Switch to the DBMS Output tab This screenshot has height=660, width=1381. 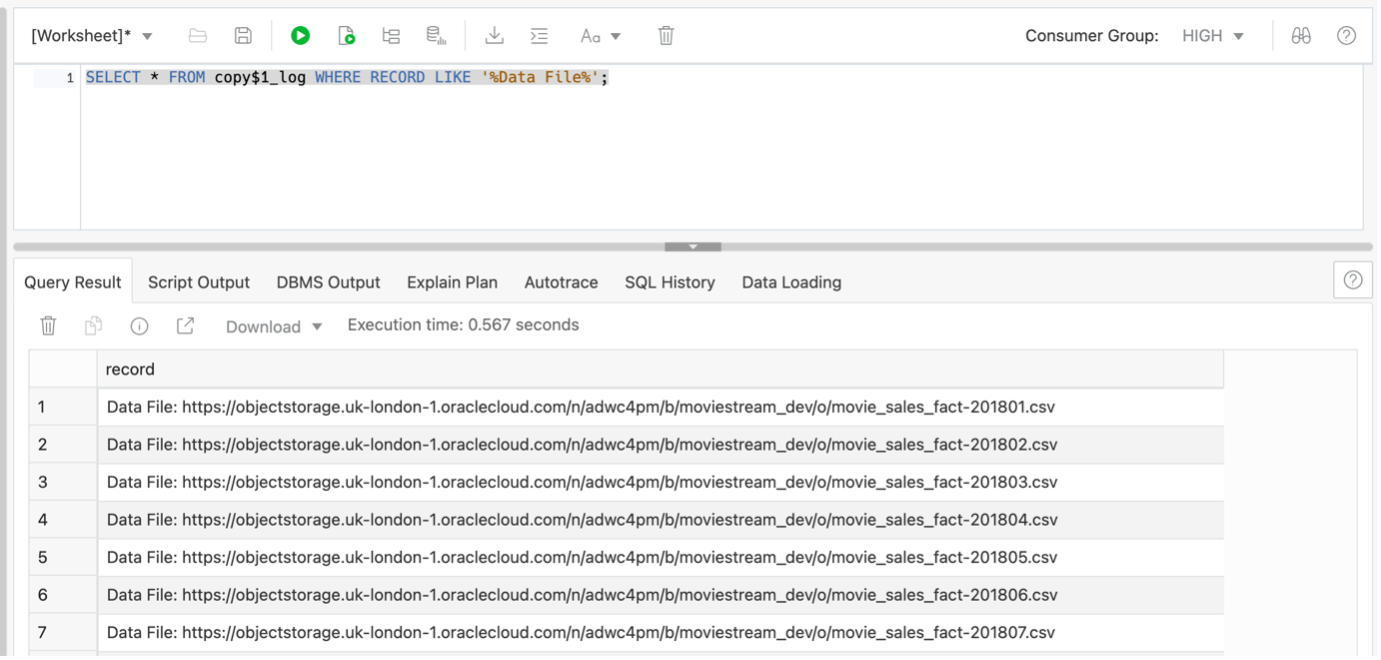coord(328,282)
